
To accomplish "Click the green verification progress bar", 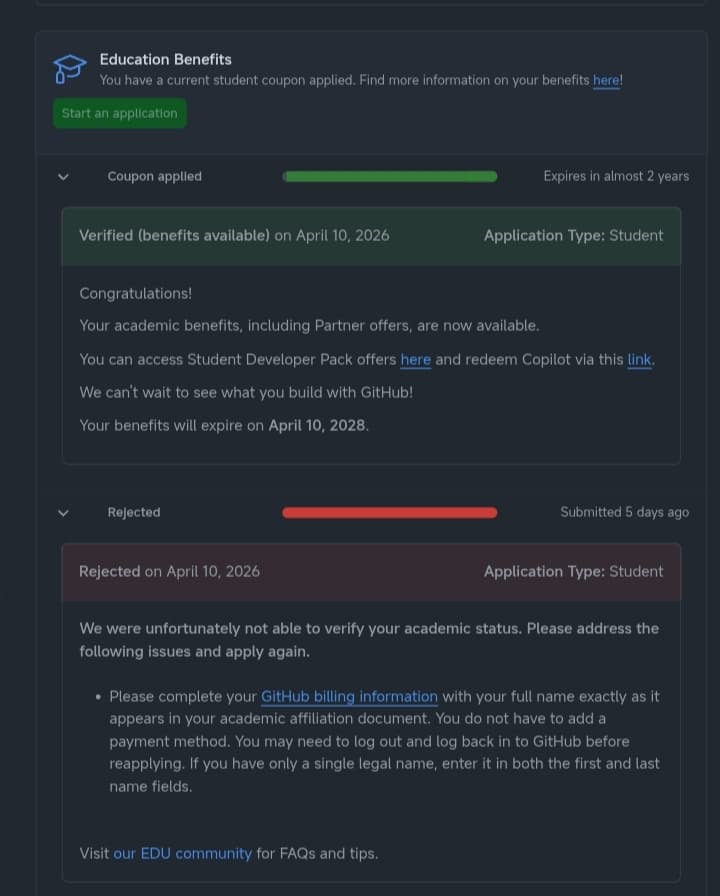I will [x=390, y=176].
